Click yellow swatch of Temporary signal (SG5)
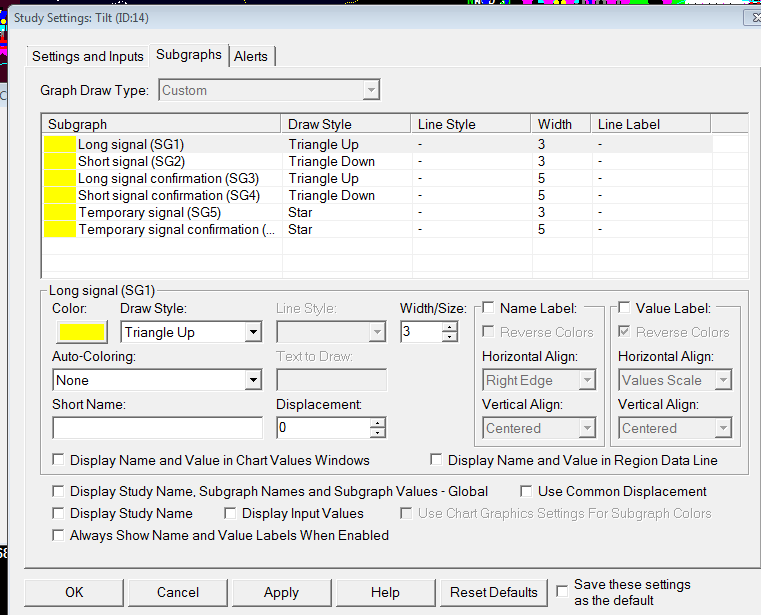Viewport: 761px width, 615px height. [x=60, y=212]
